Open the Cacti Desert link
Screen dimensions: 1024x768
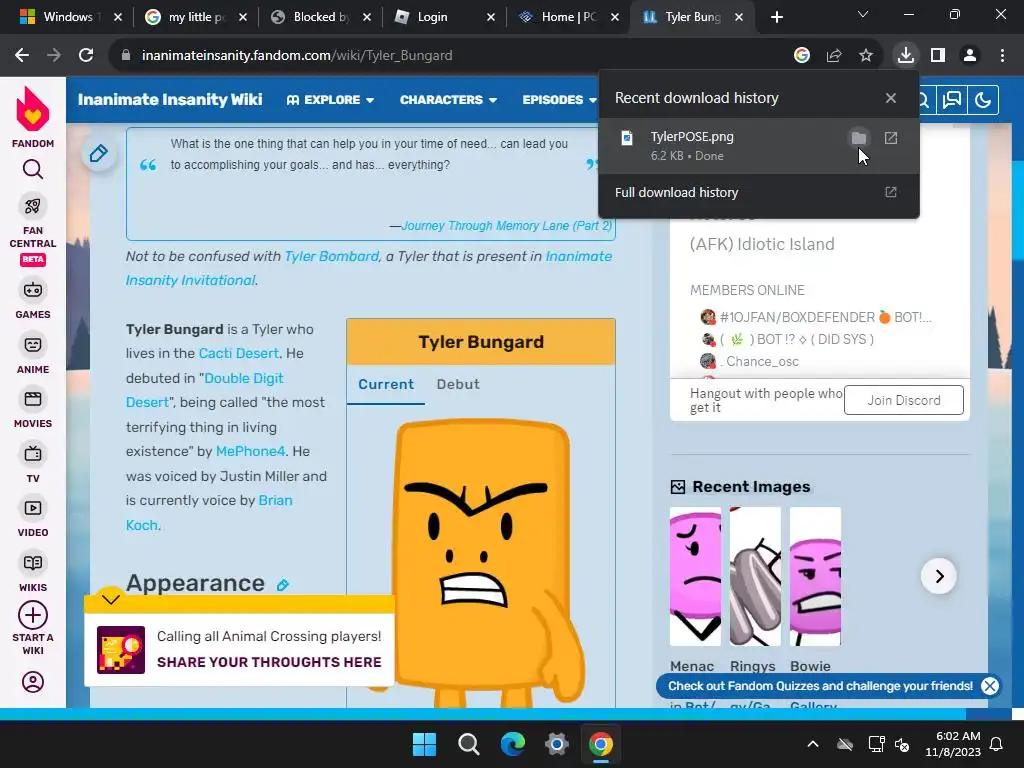239,353
